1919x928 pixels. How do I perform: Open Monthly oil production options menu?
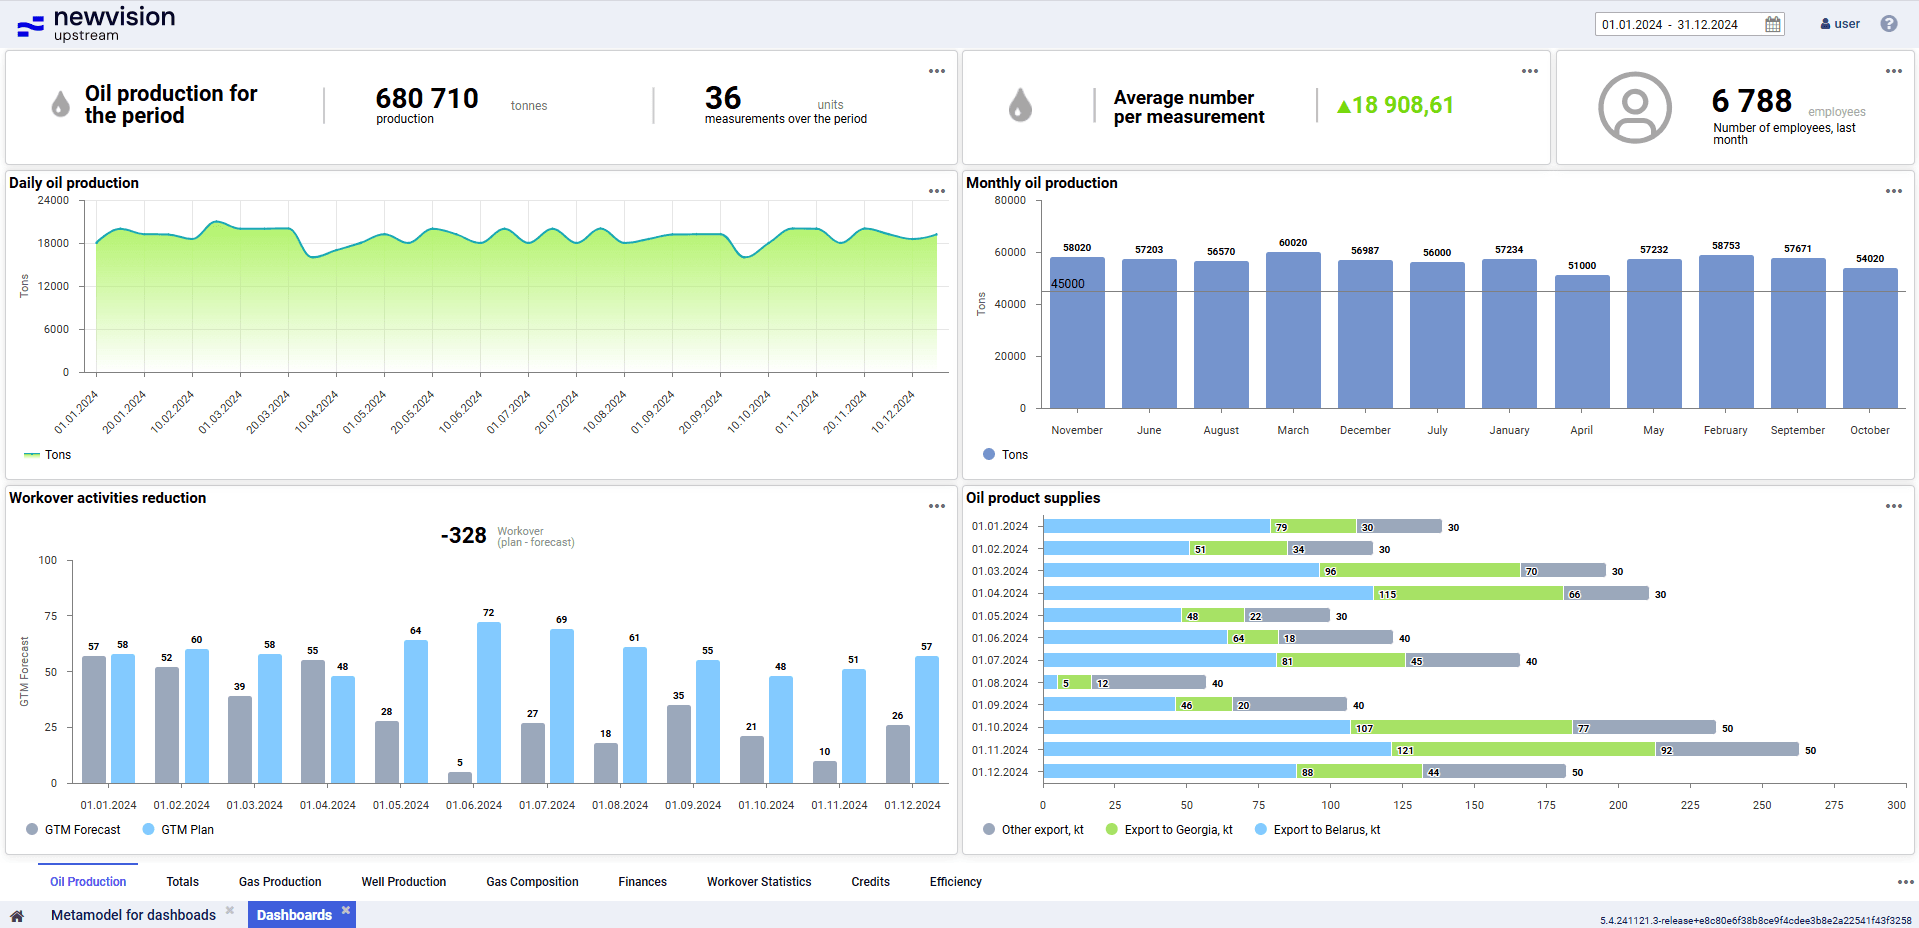click(x=1894, y=191)
